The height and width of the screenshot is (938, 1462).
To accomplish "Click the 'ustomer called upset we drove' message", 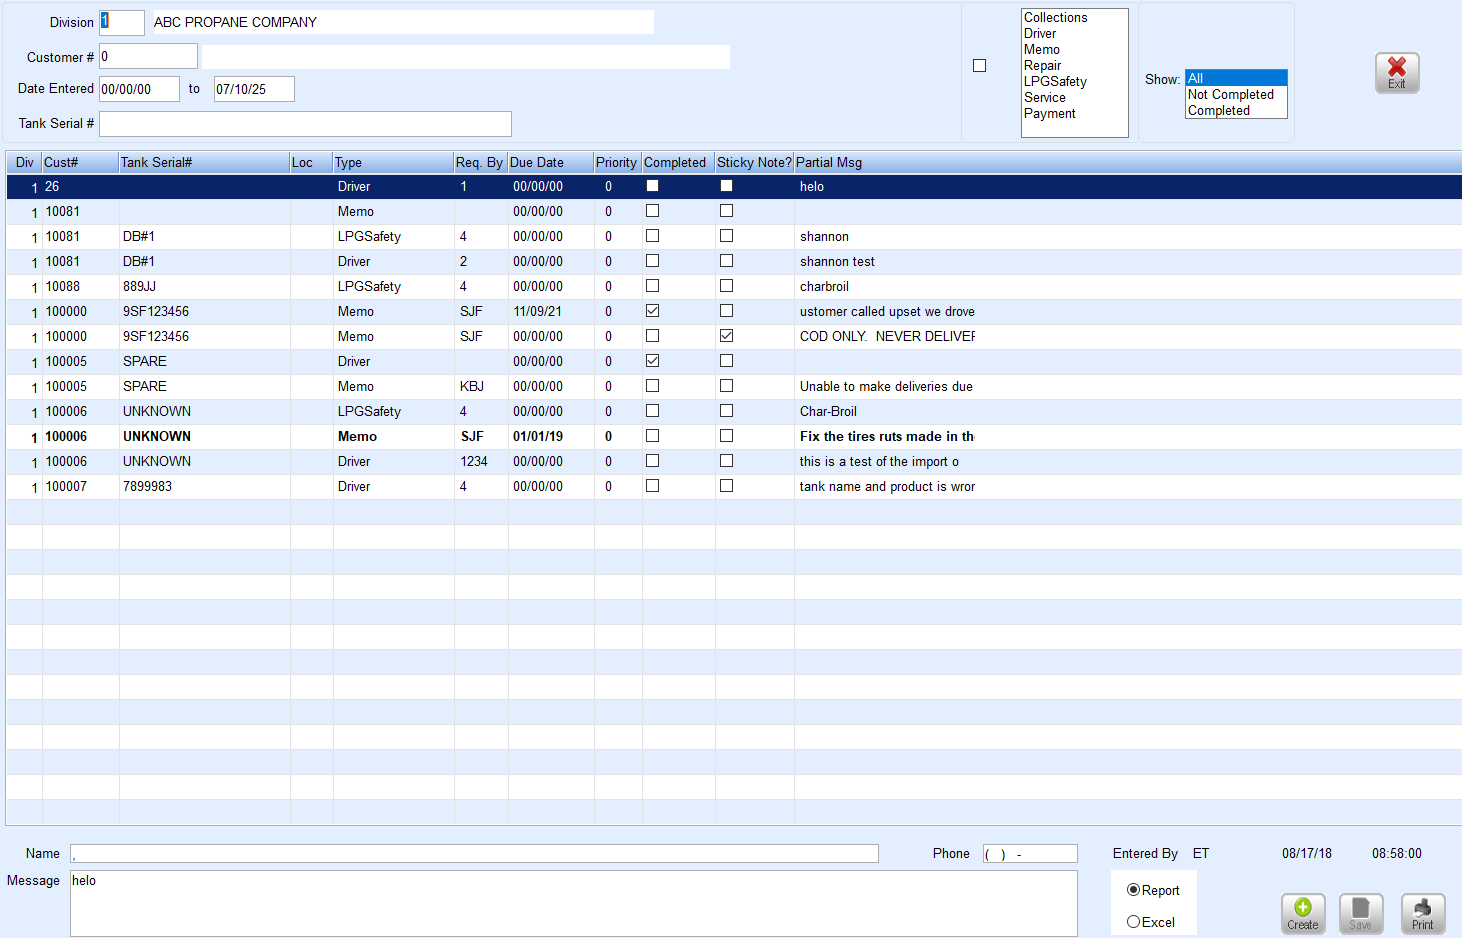I will click(x=887, y=311).
